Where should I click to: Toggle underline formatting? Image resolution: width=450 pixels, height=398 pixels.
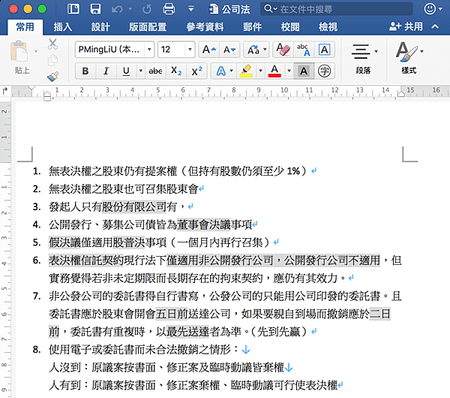coord(126,71)
